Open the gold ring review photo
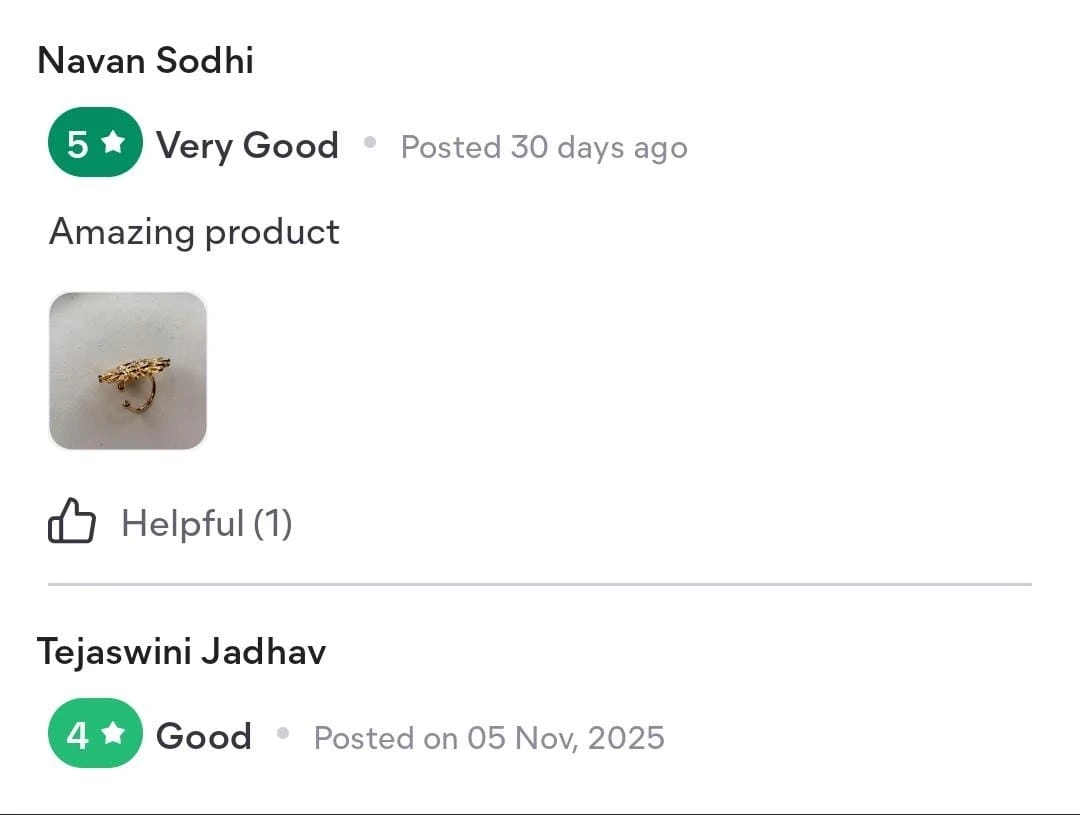The height and width of the screenshot is (815, 1080). tap(128, 371)
